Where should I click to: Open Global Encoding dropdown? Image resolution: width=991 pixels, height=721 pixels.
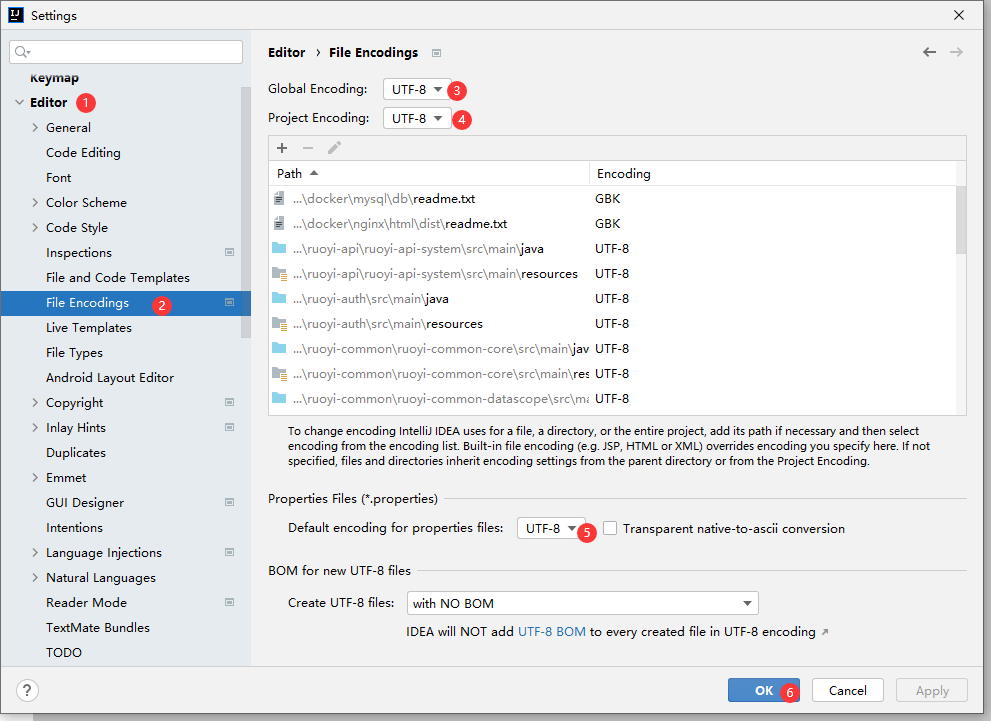click(x=416, y=89)
